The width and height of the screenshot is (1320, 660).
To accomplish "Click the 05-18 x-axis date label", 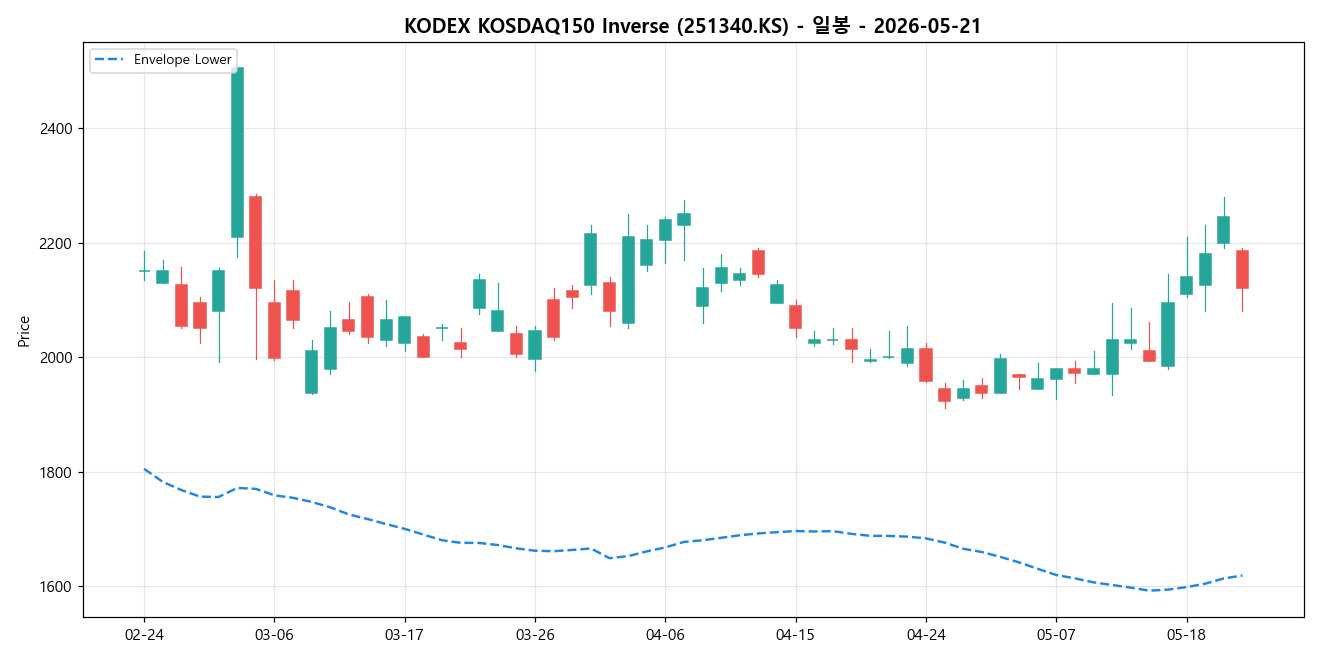I will coord(1186,635).
